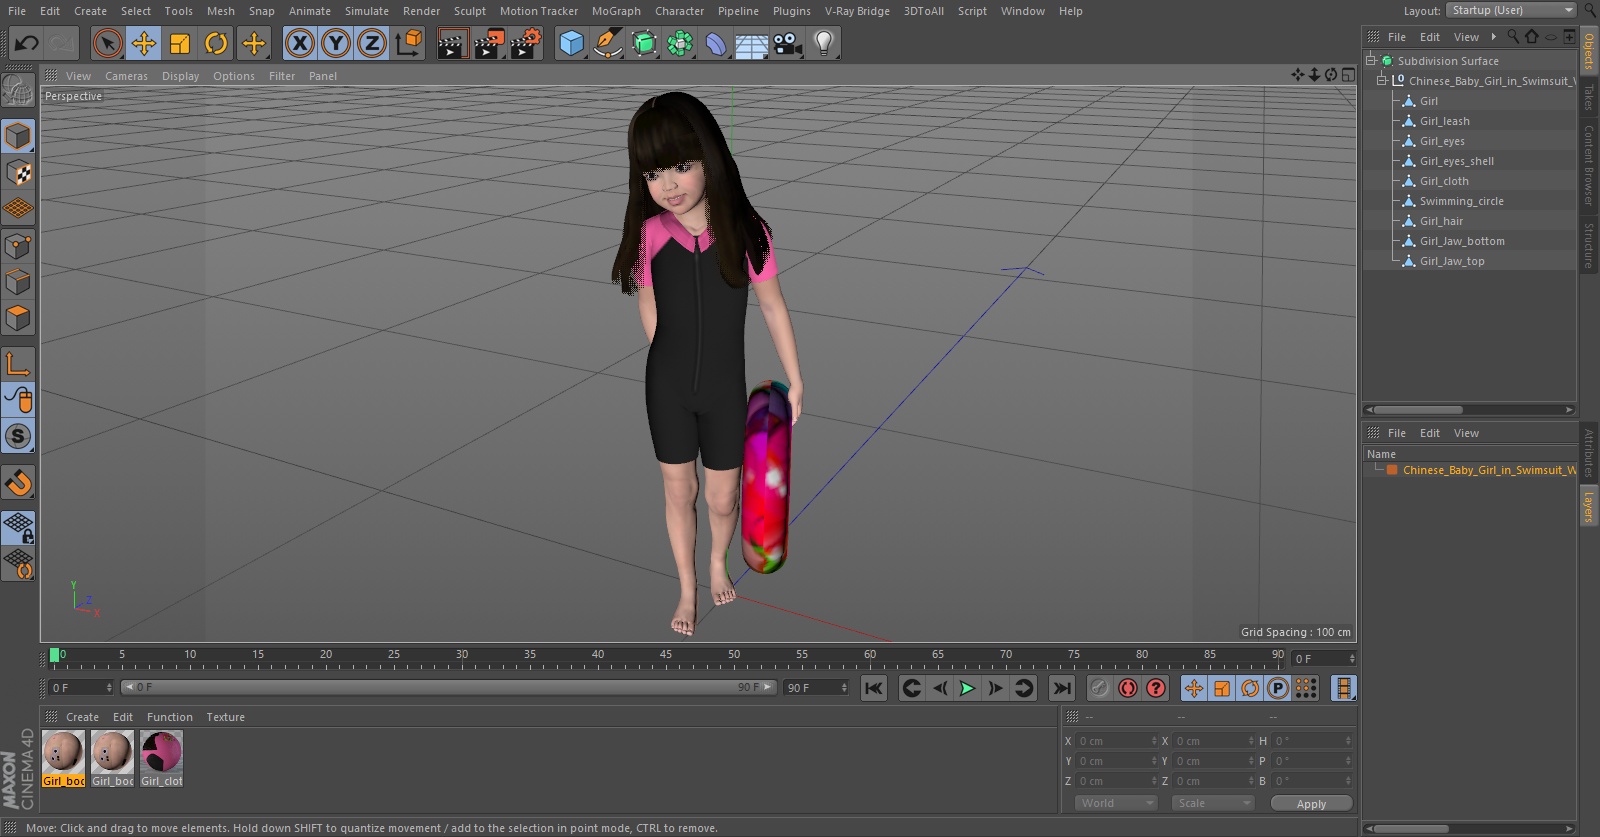Switch coordinate system icon
This screenshot has width=1600, height=837.
pyautogui.click(x=409, y=43)
